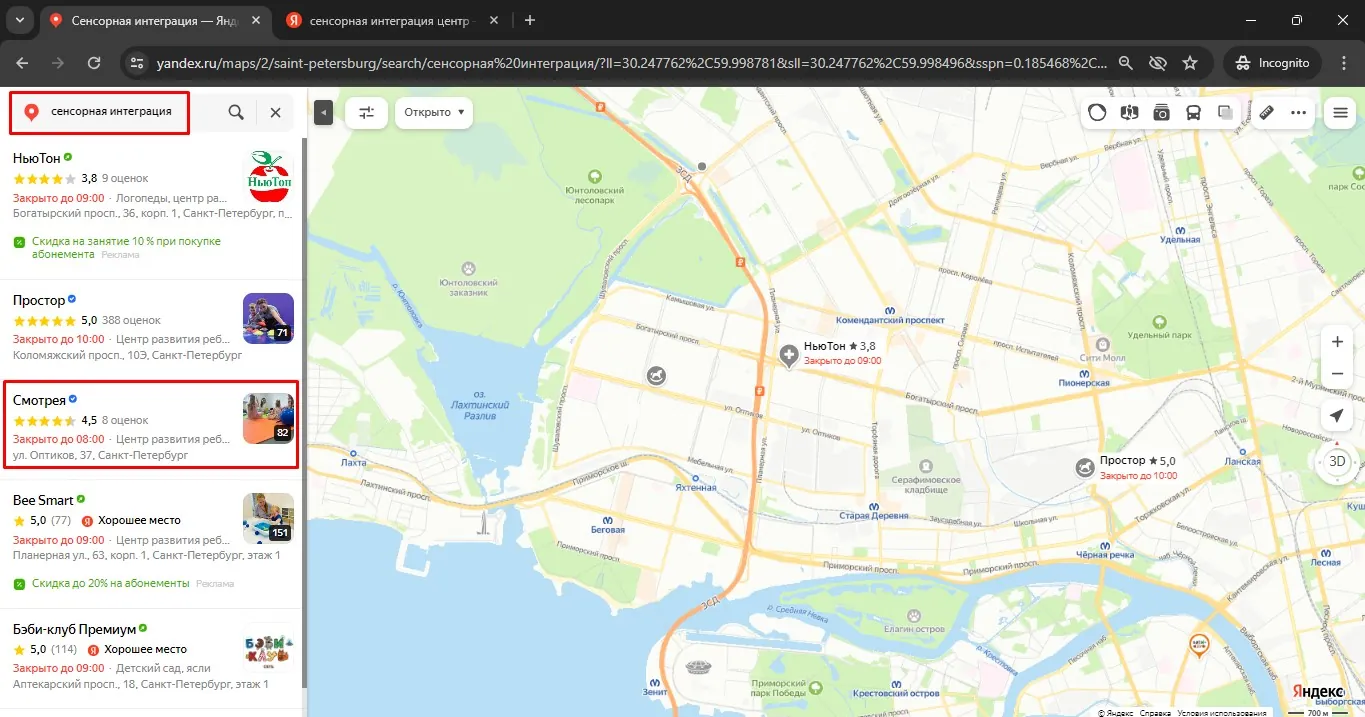Open the search filters sliders button
This screenshot has height=717, width=1365.
(x=366, y=113)
